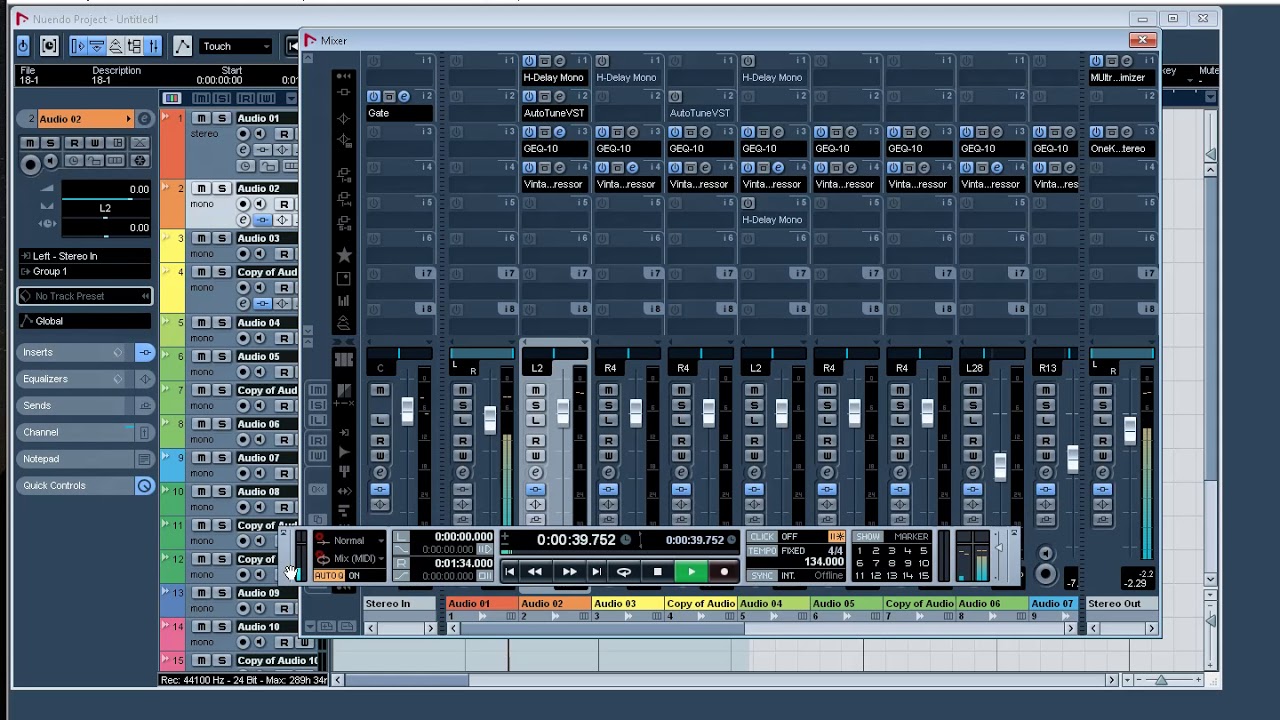Click the Record button on transport

point(724,572)
